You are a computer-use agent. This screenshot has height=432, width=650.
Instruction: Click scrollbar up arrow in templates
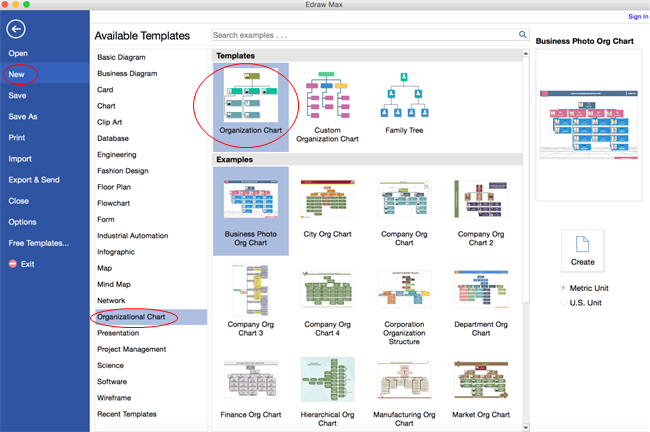[x=526, y=53]
